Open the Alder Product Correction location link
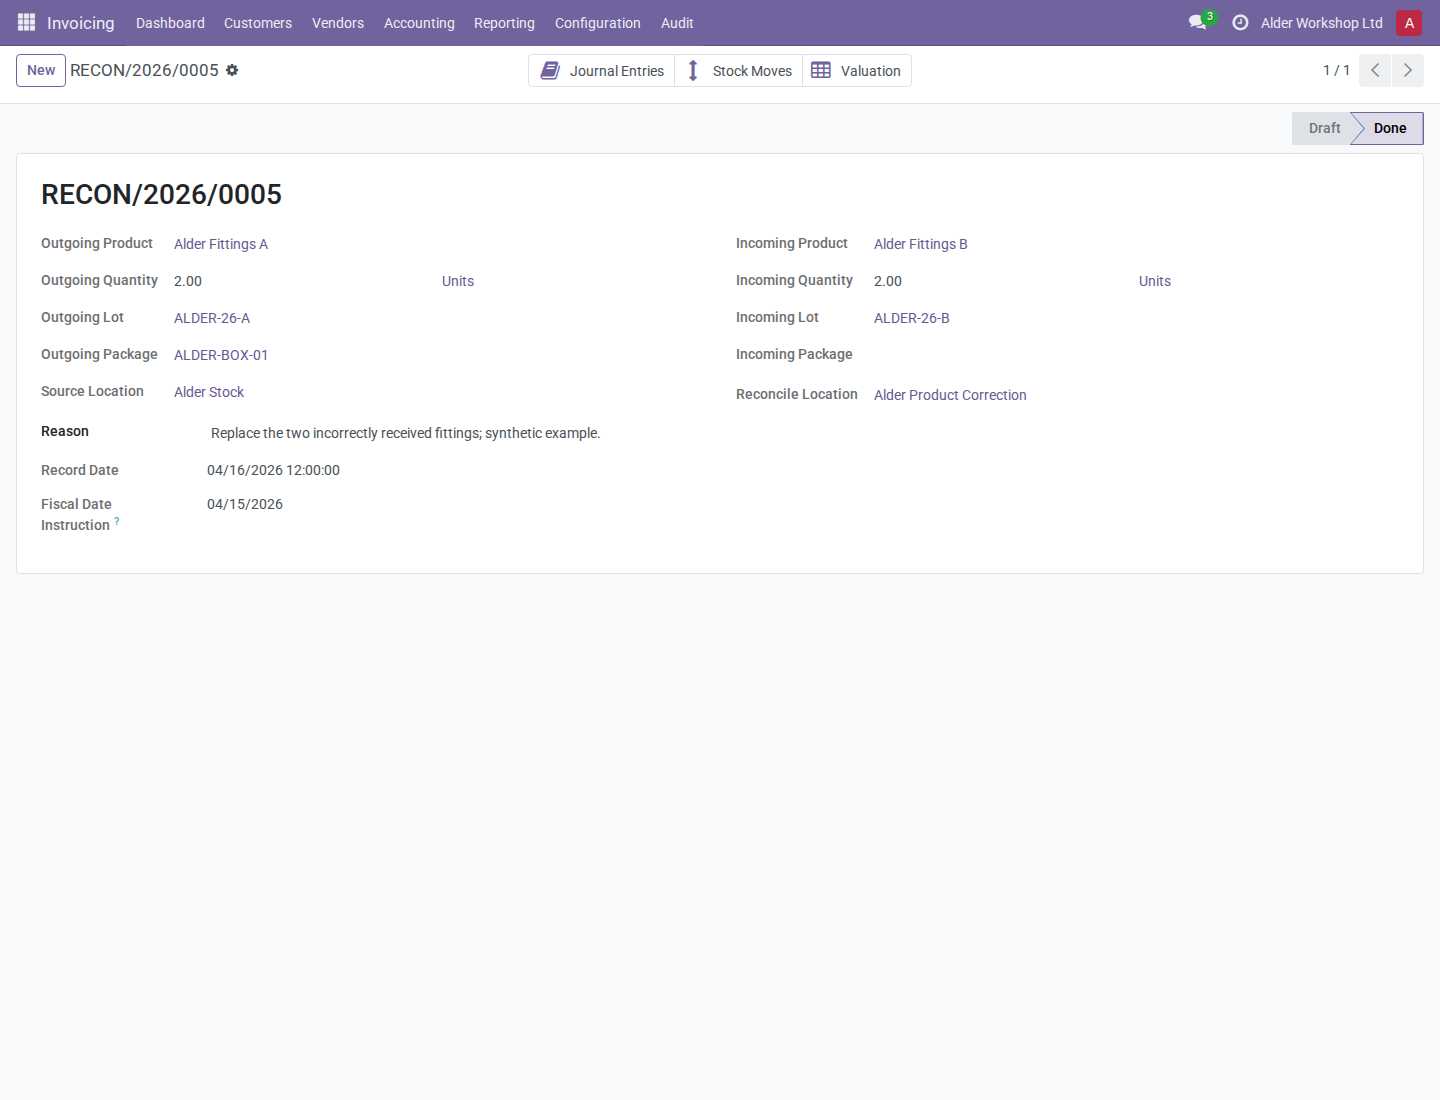This screenshot has height=1100, width=1440. click(x=950, y=395)
